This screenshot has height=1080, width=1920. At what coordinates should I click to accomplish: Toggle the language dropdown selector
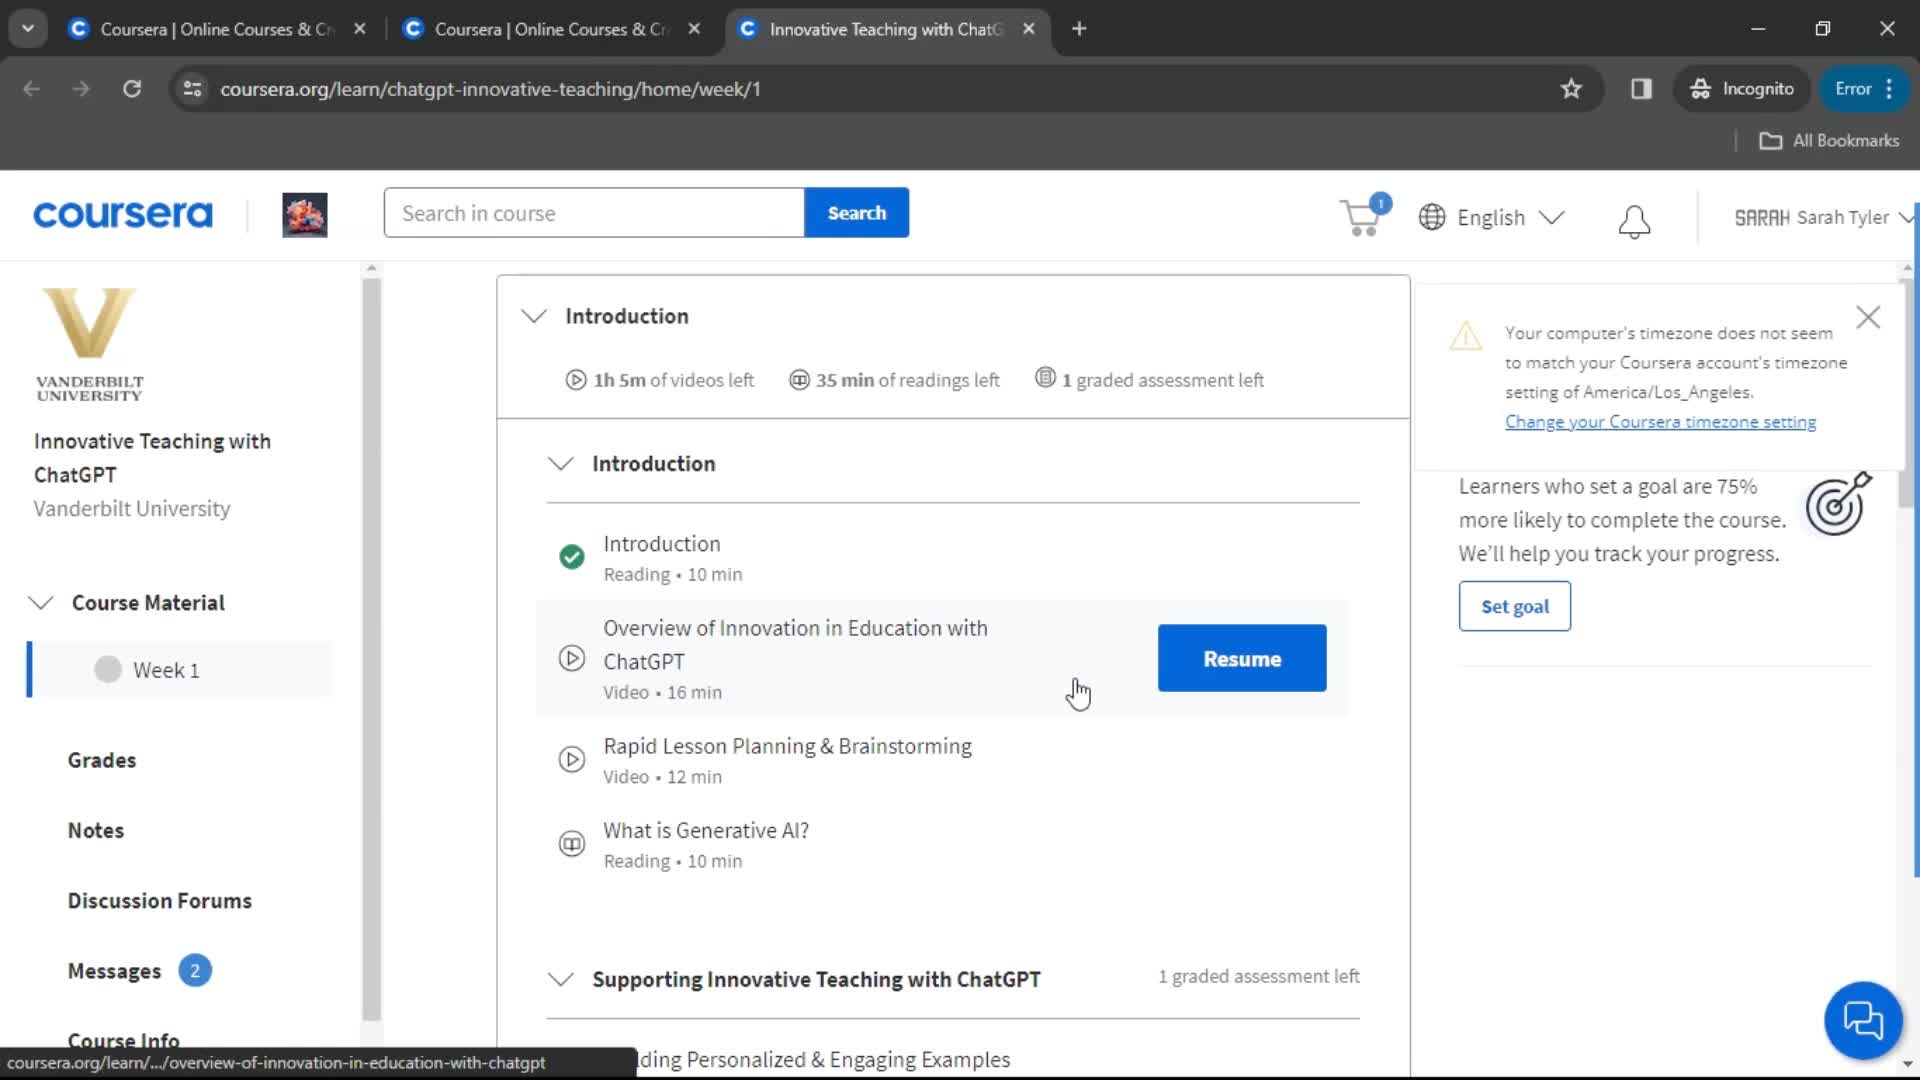1489,216
